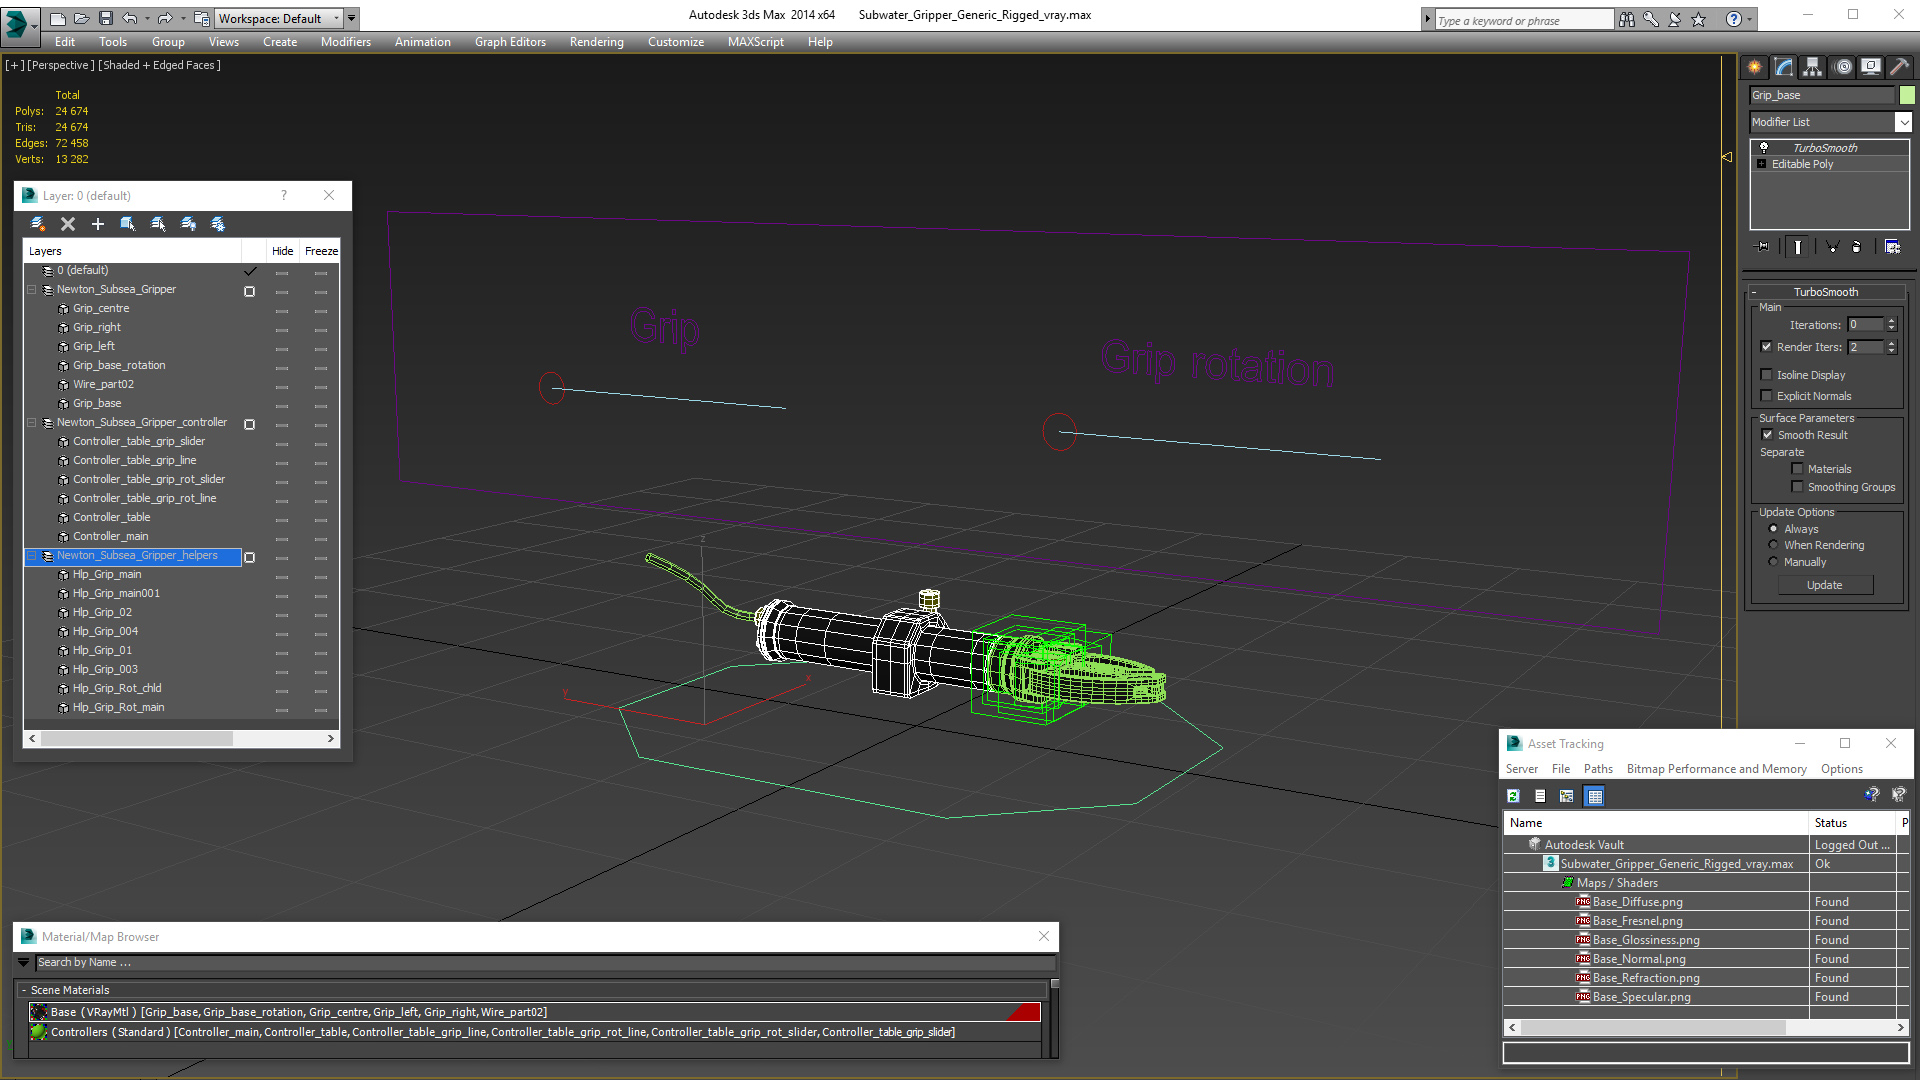Collapse the Newton_Subsea_Gripper_controller layer
Image resolution: width=1920 pixels, height=1080 pixels.
[32, 423]
